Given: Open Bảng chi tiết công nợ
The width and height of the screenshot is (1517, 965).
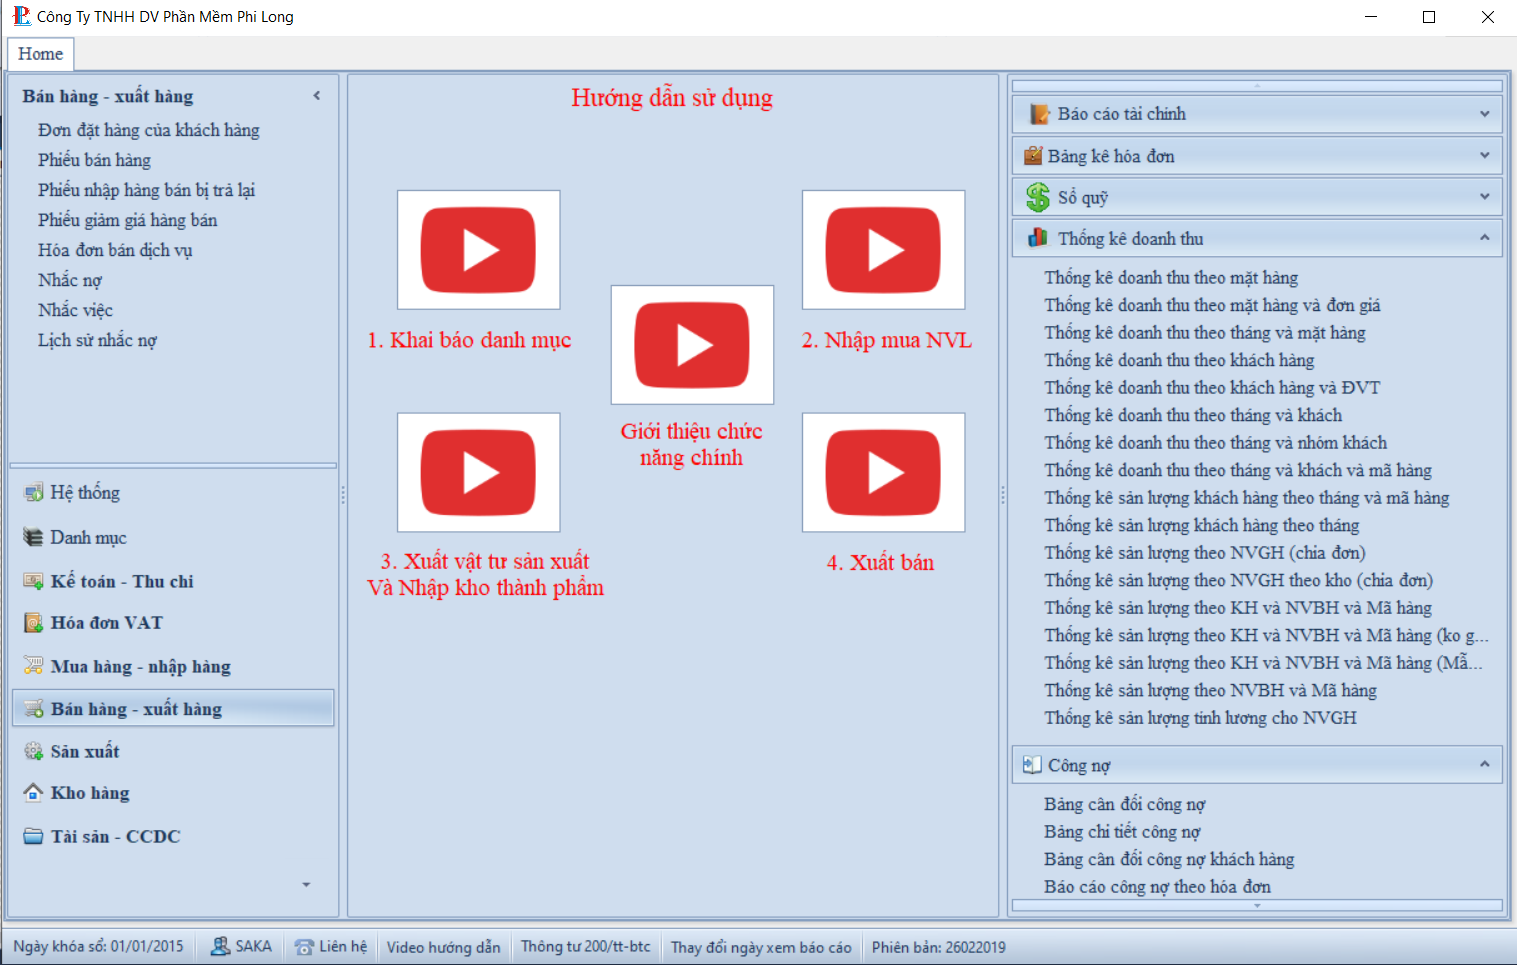Looking at the screenshot, I should point(1122,832).
